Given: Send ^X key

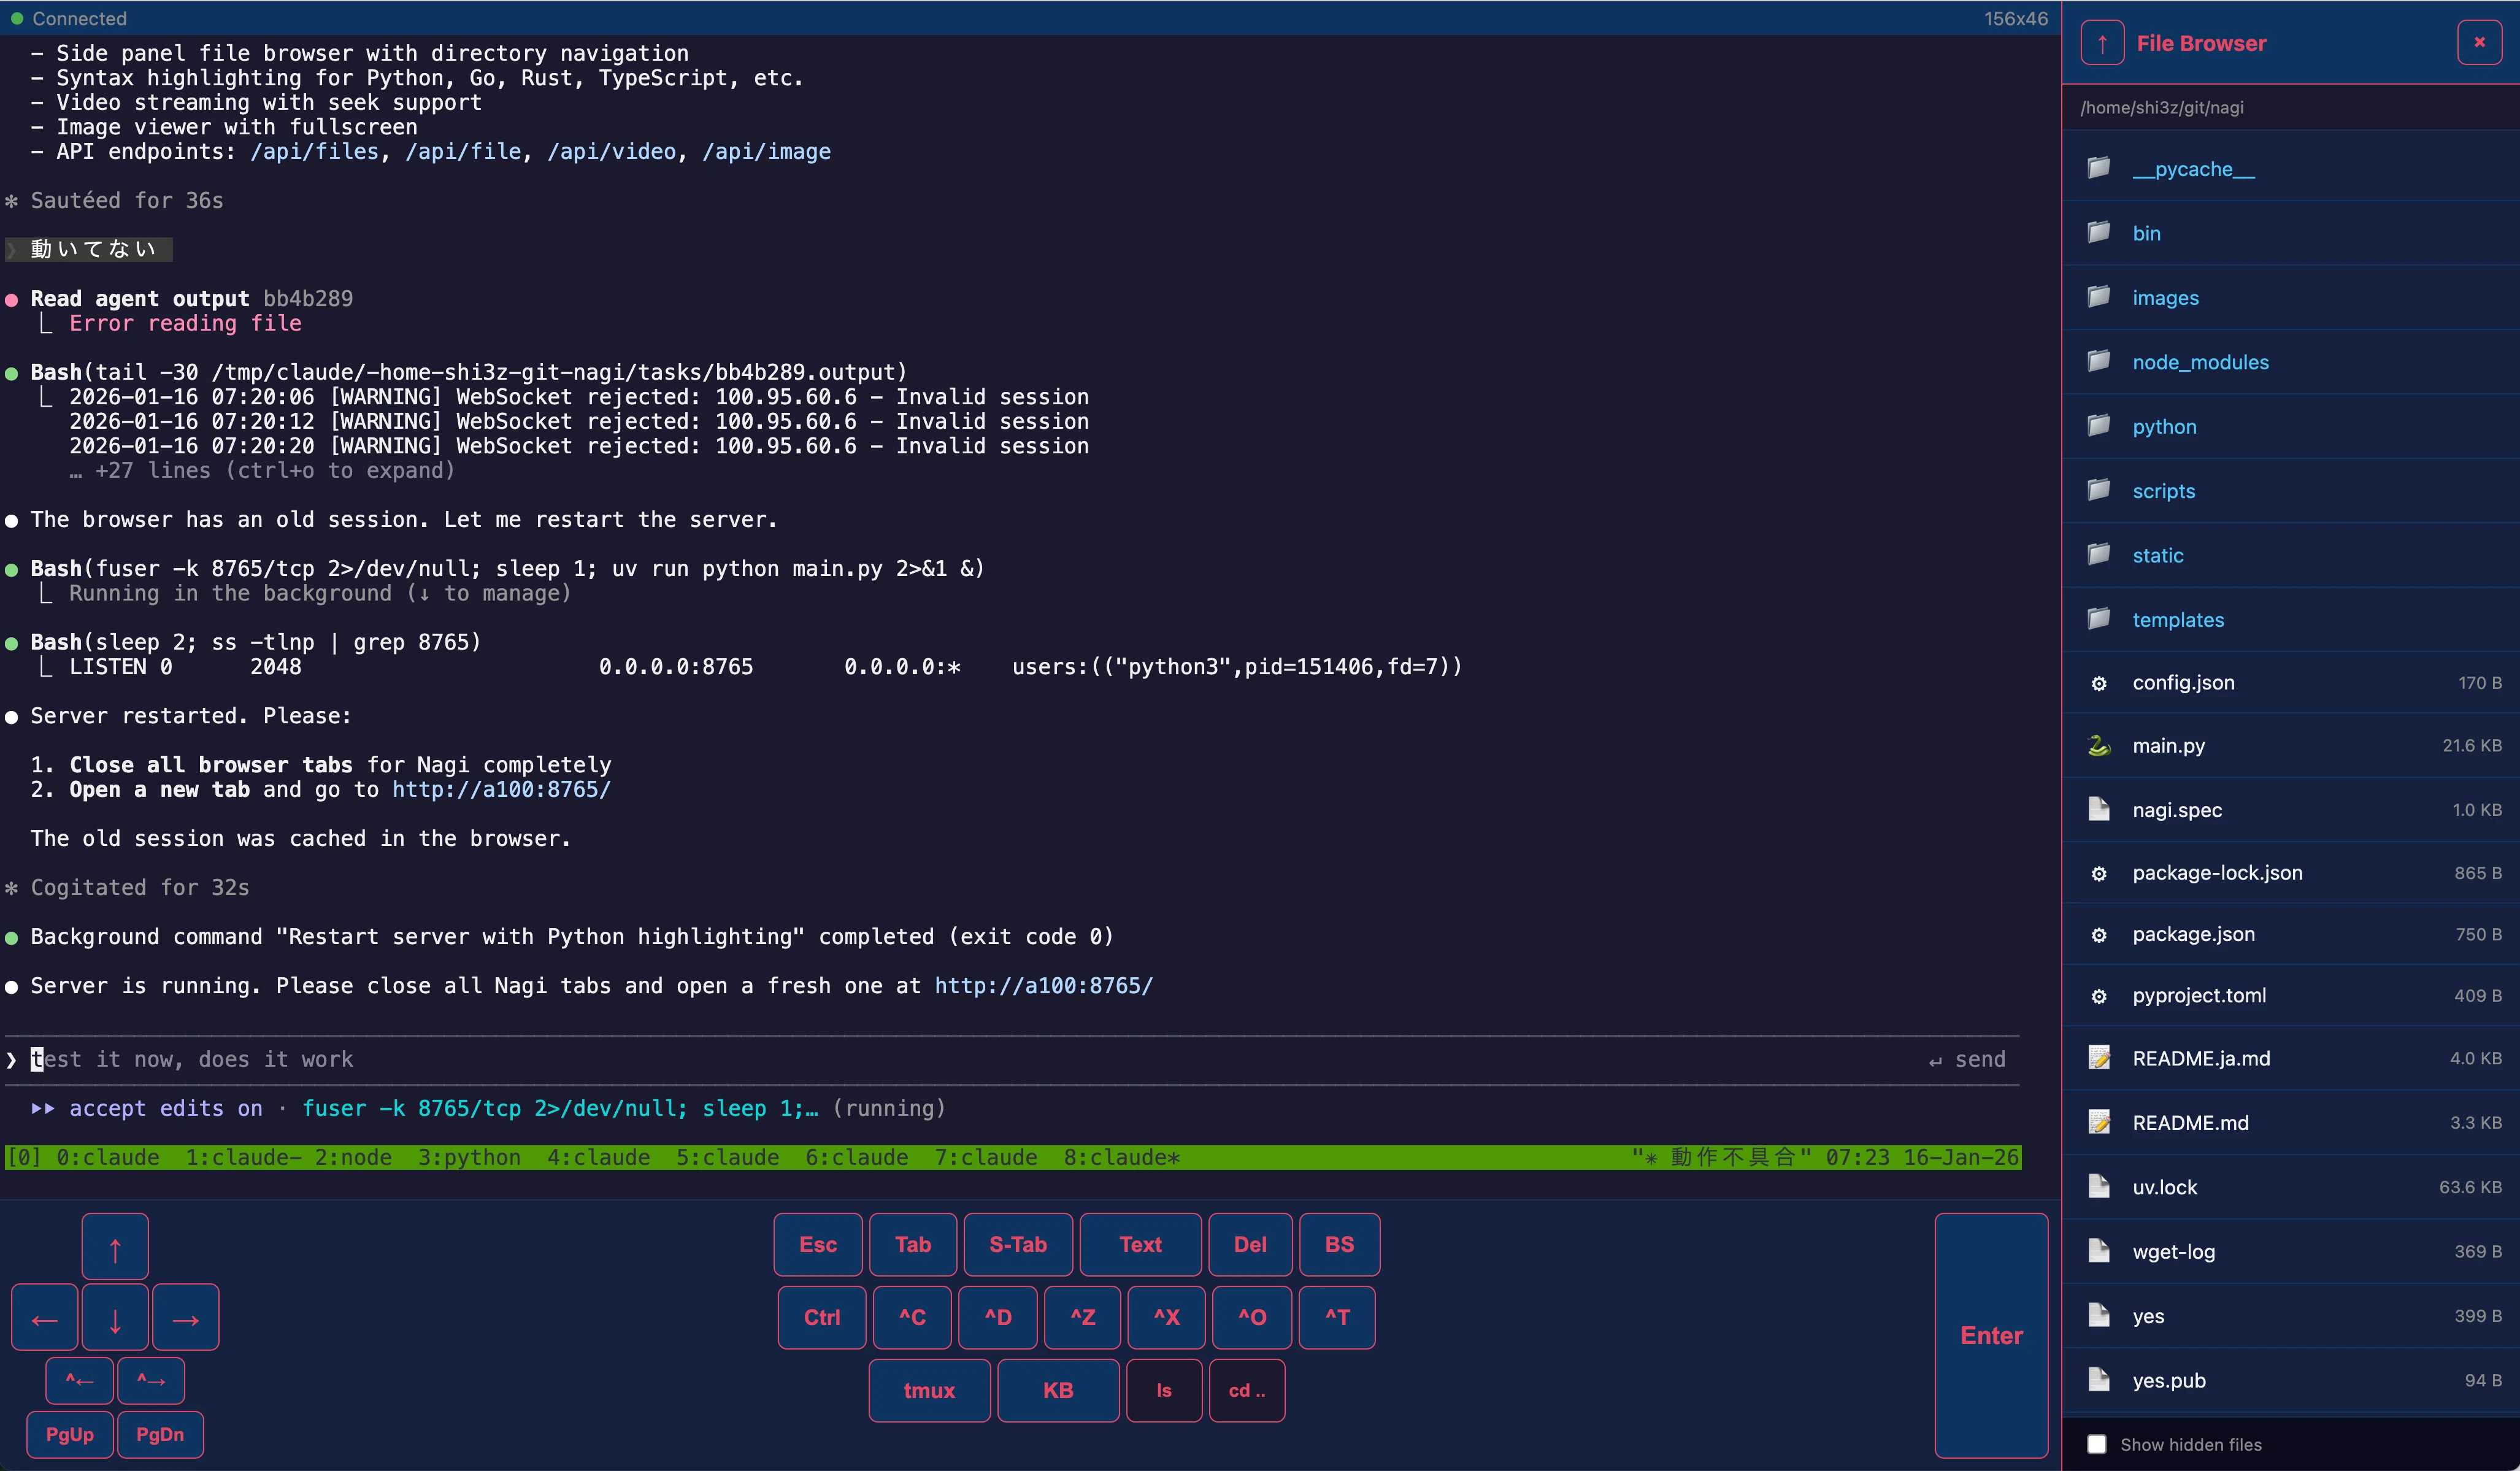Looking at the screenshot, I should tap(1167, 1318).
